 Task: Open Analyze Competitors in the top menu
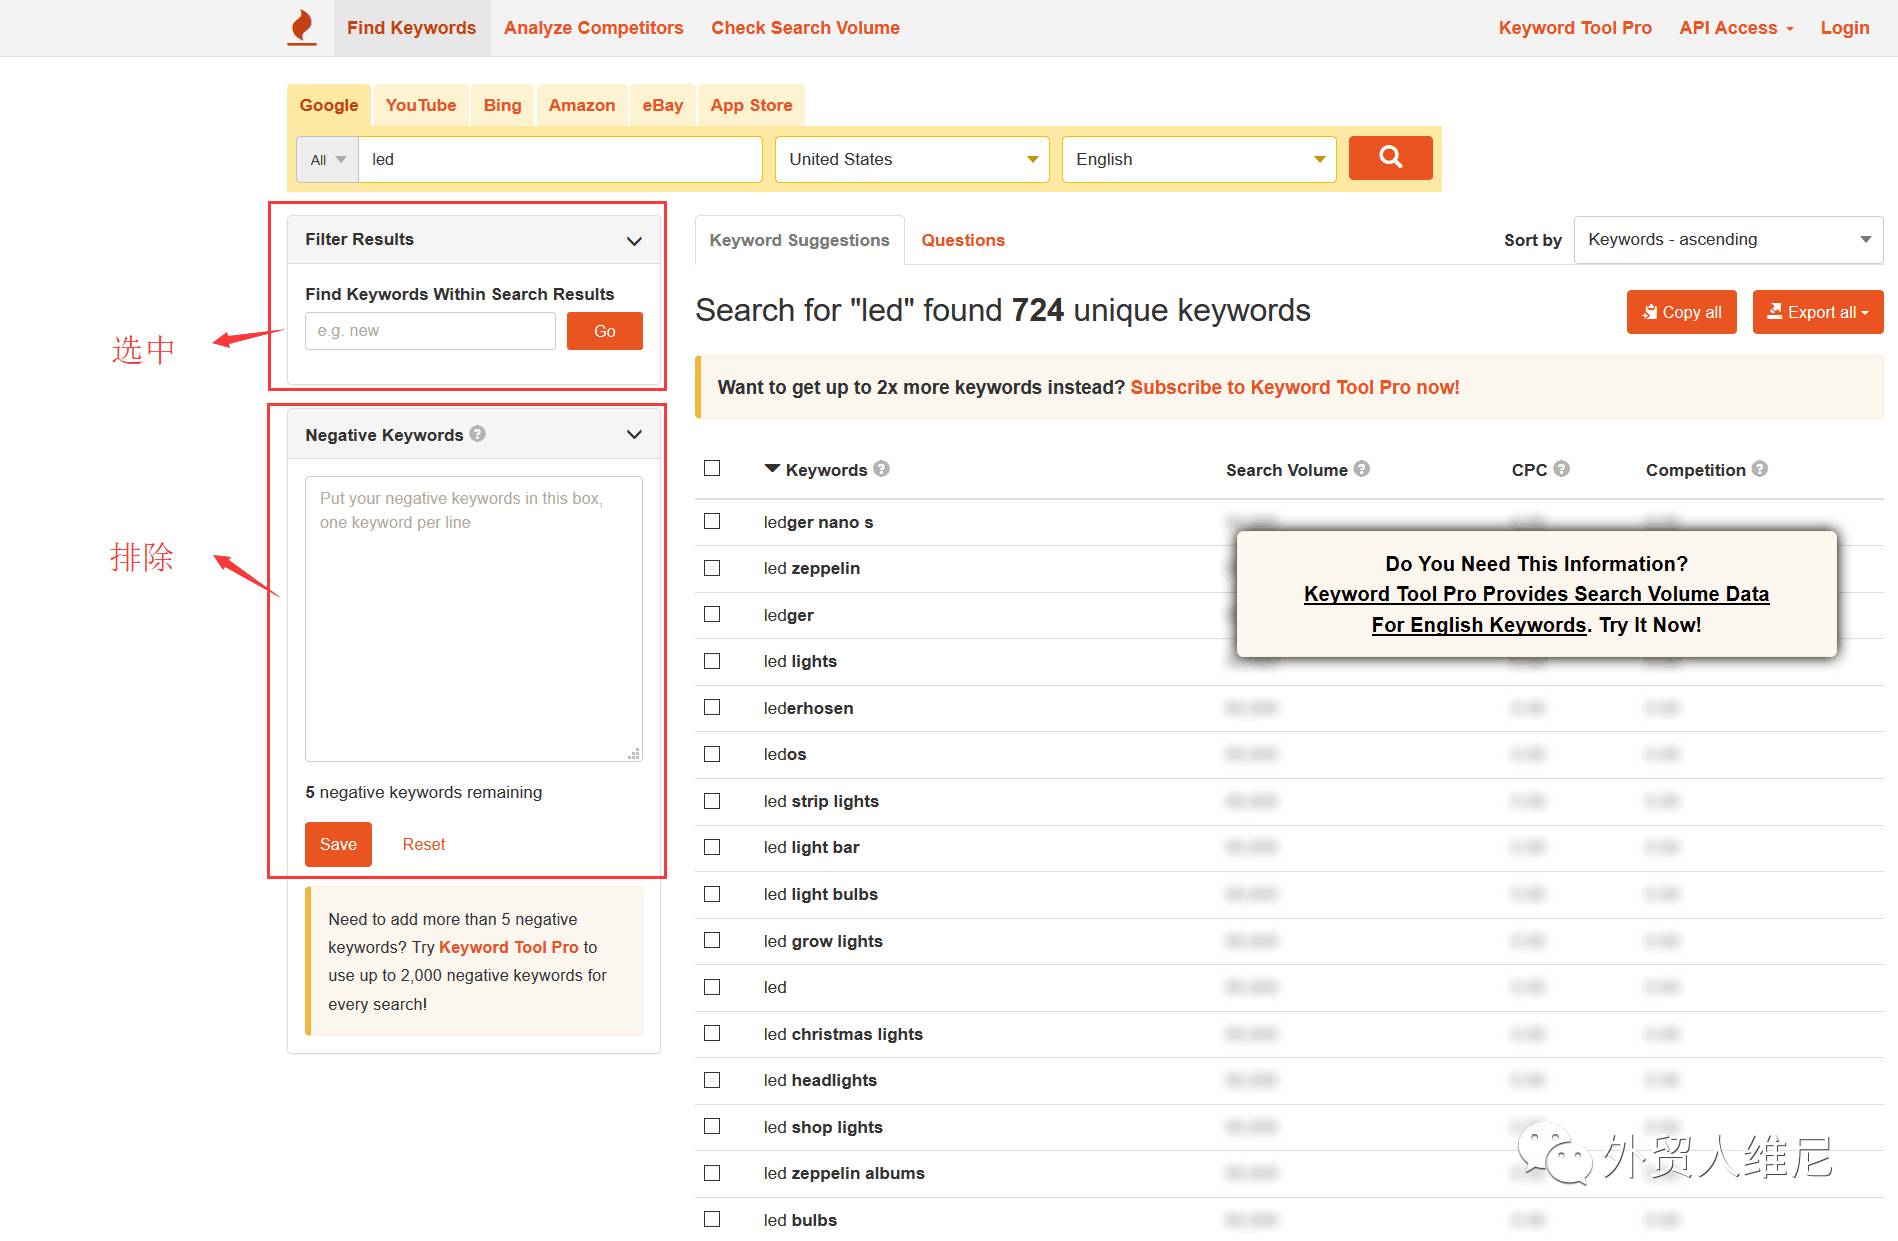[x=594, y=28]
